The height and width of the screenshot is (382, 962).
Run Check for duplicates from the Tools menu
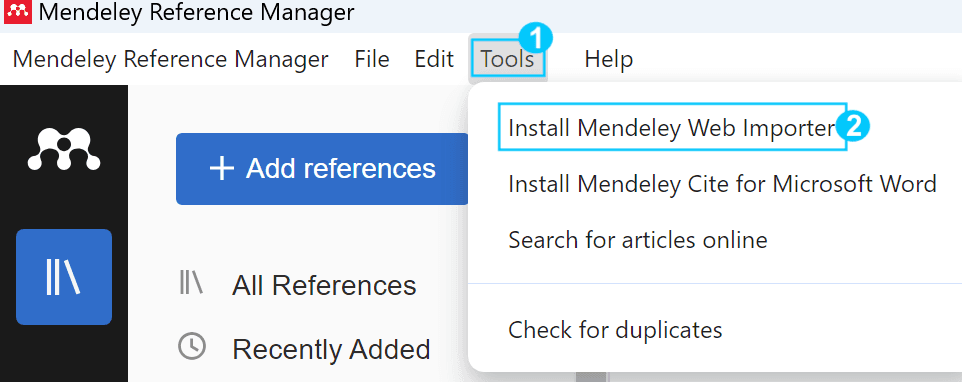pyautogui.click(x=615, y=330)
